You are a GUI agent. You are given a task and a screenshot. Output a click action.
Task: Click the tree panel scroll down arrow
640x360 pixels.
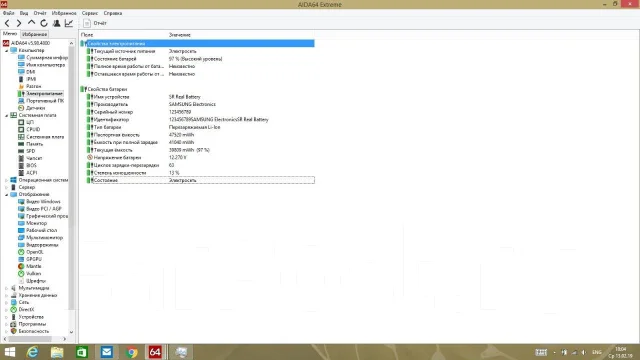click(x=71, y=332)
